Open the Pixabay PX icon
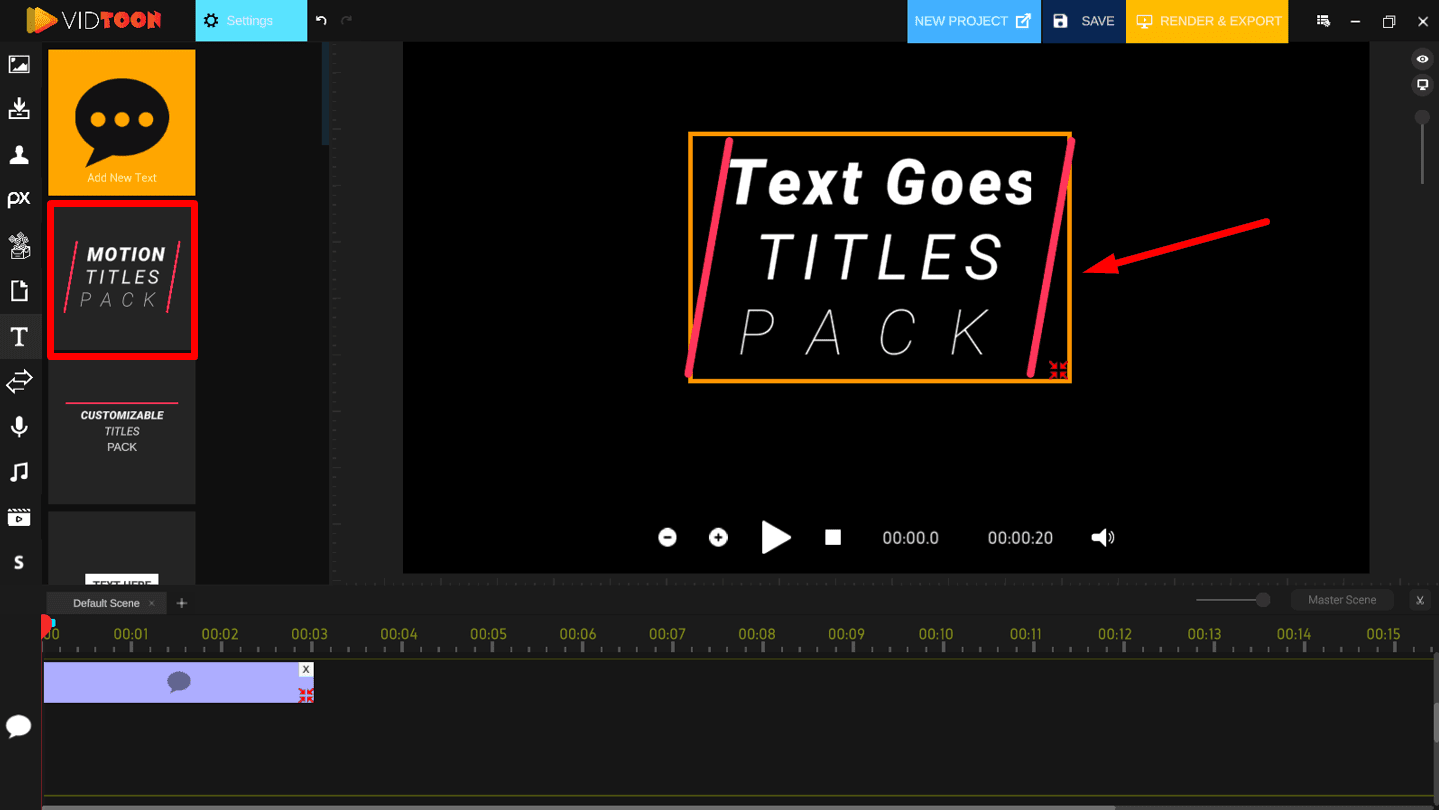 (19, 200)
